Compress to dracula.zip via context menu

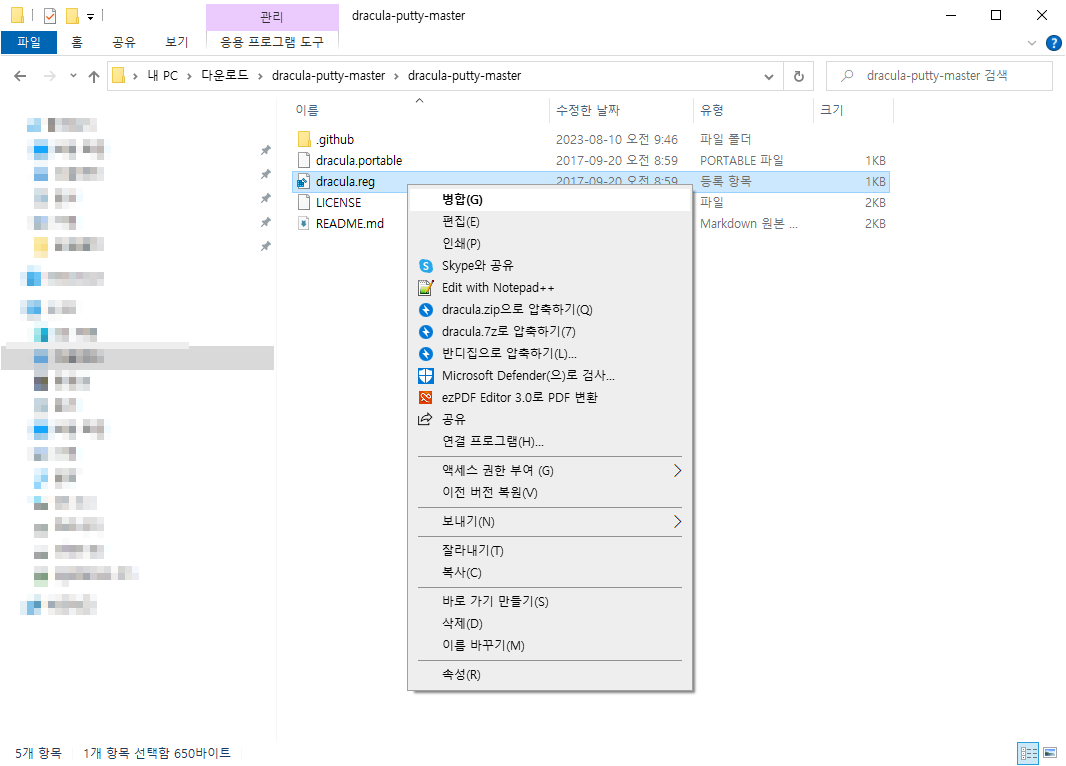[550, 310]
